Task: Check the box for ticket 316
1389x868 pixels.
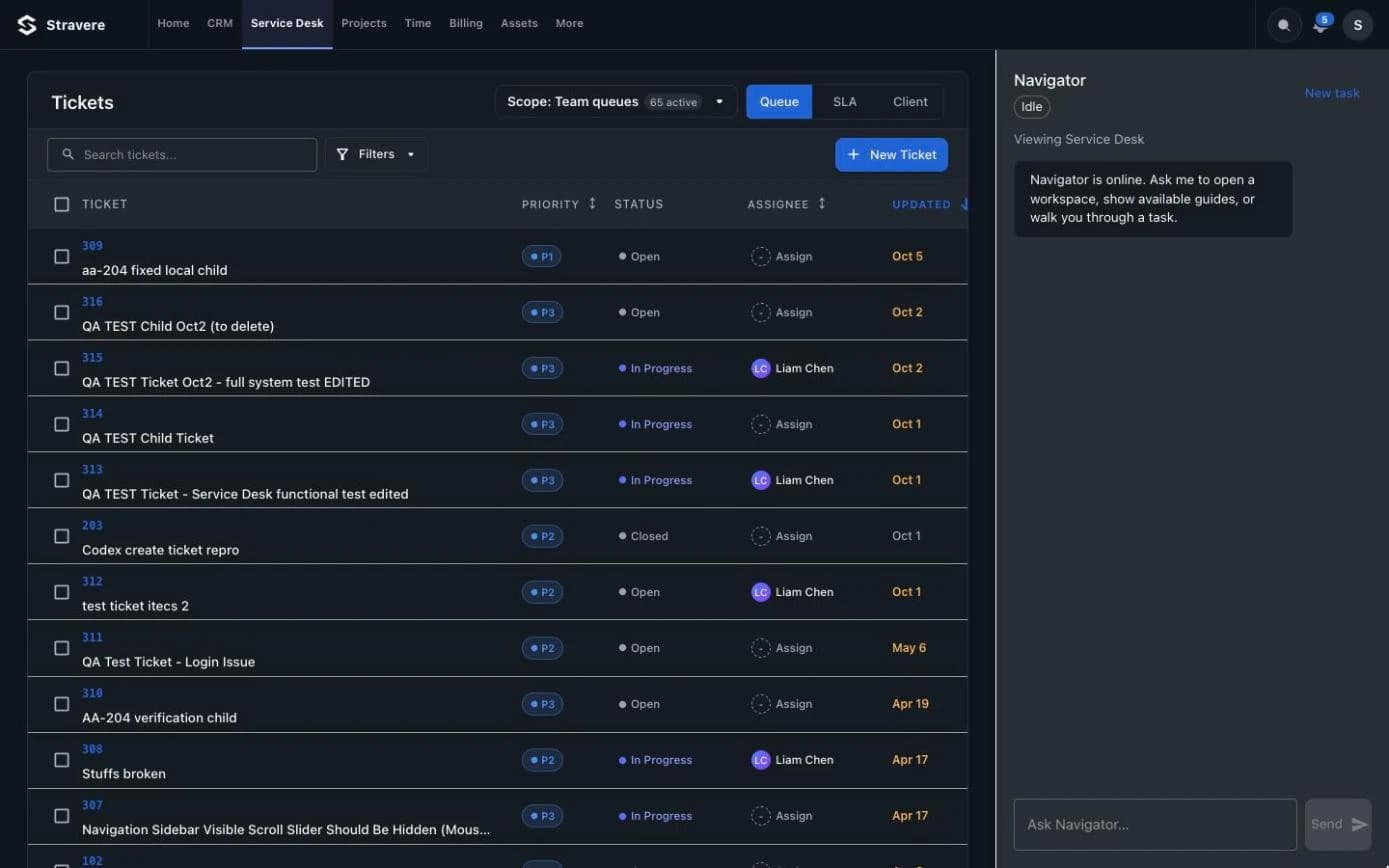Action: coord(61,312)
